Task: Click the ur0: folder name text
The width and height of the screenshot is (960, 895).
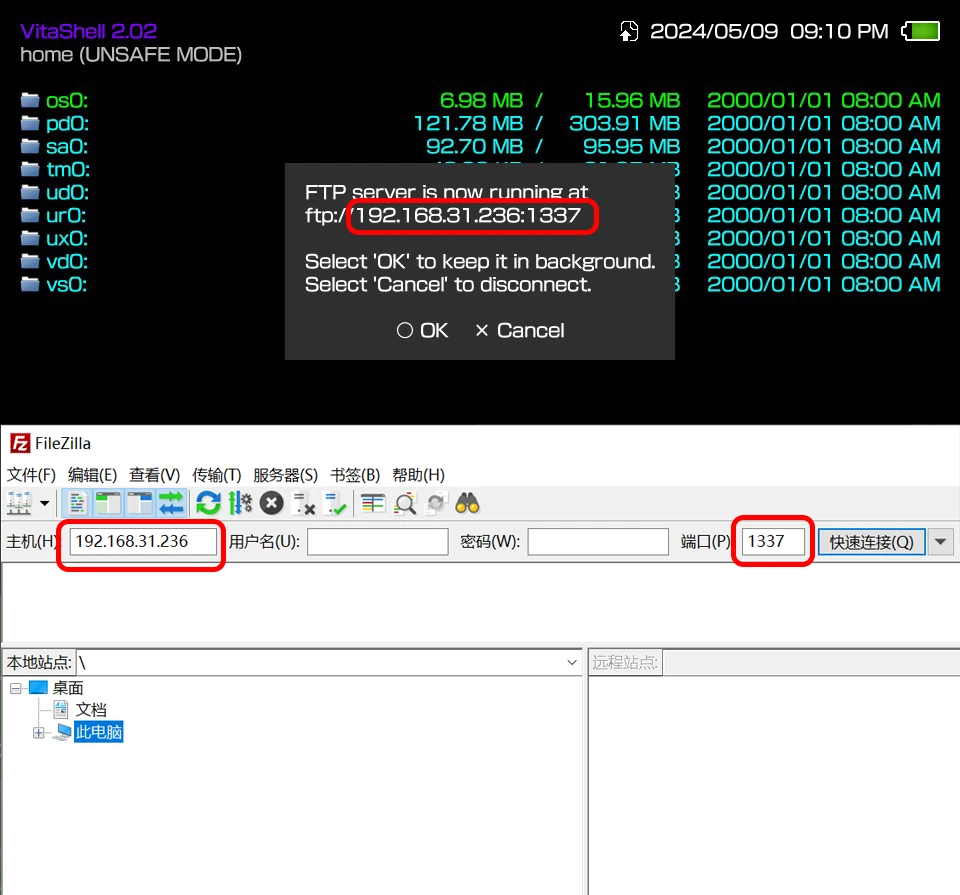Action: point(66,215)
